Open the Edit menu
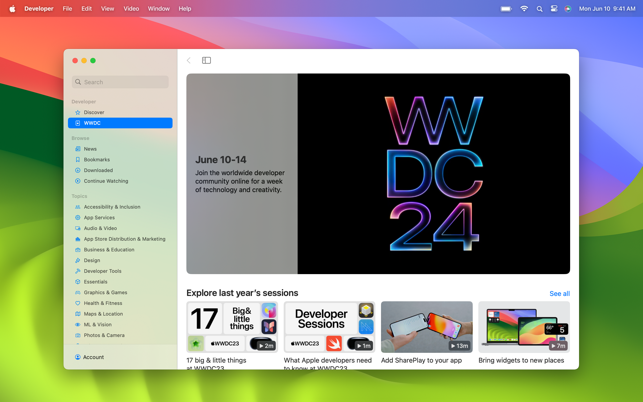Viewport: 643px width, 402px height. pyautogui.click(x=87, y=9)
